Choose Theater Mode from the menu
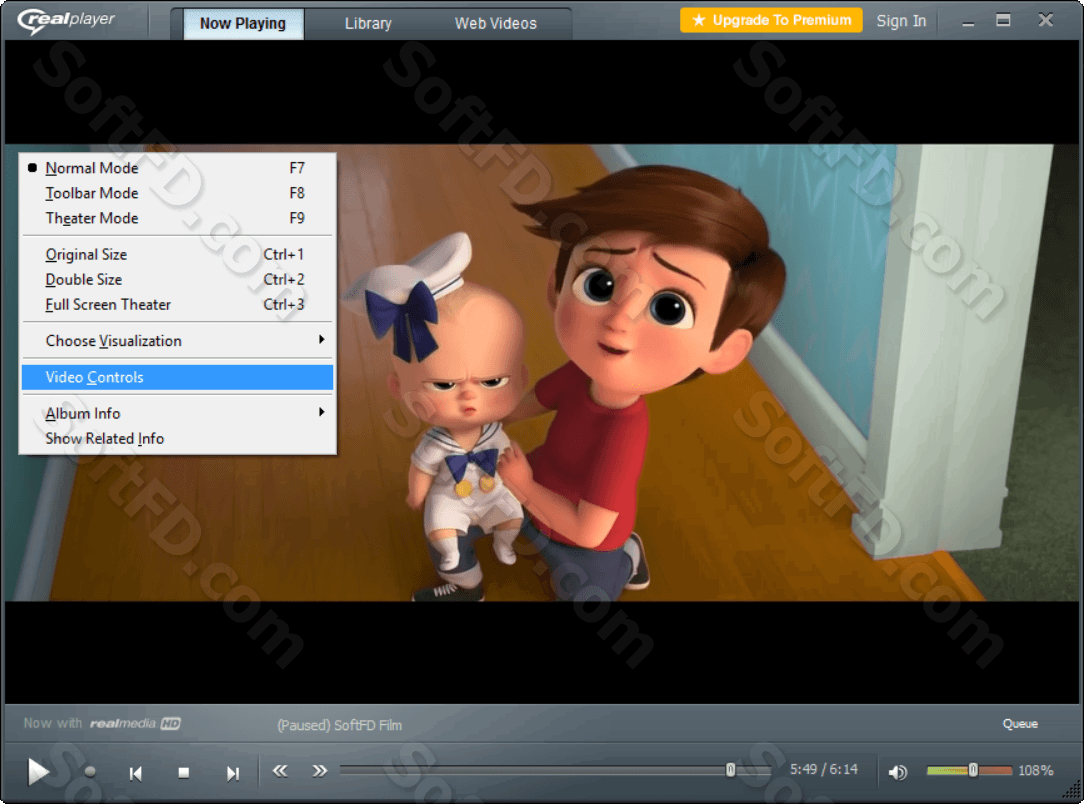 [178, 218]
